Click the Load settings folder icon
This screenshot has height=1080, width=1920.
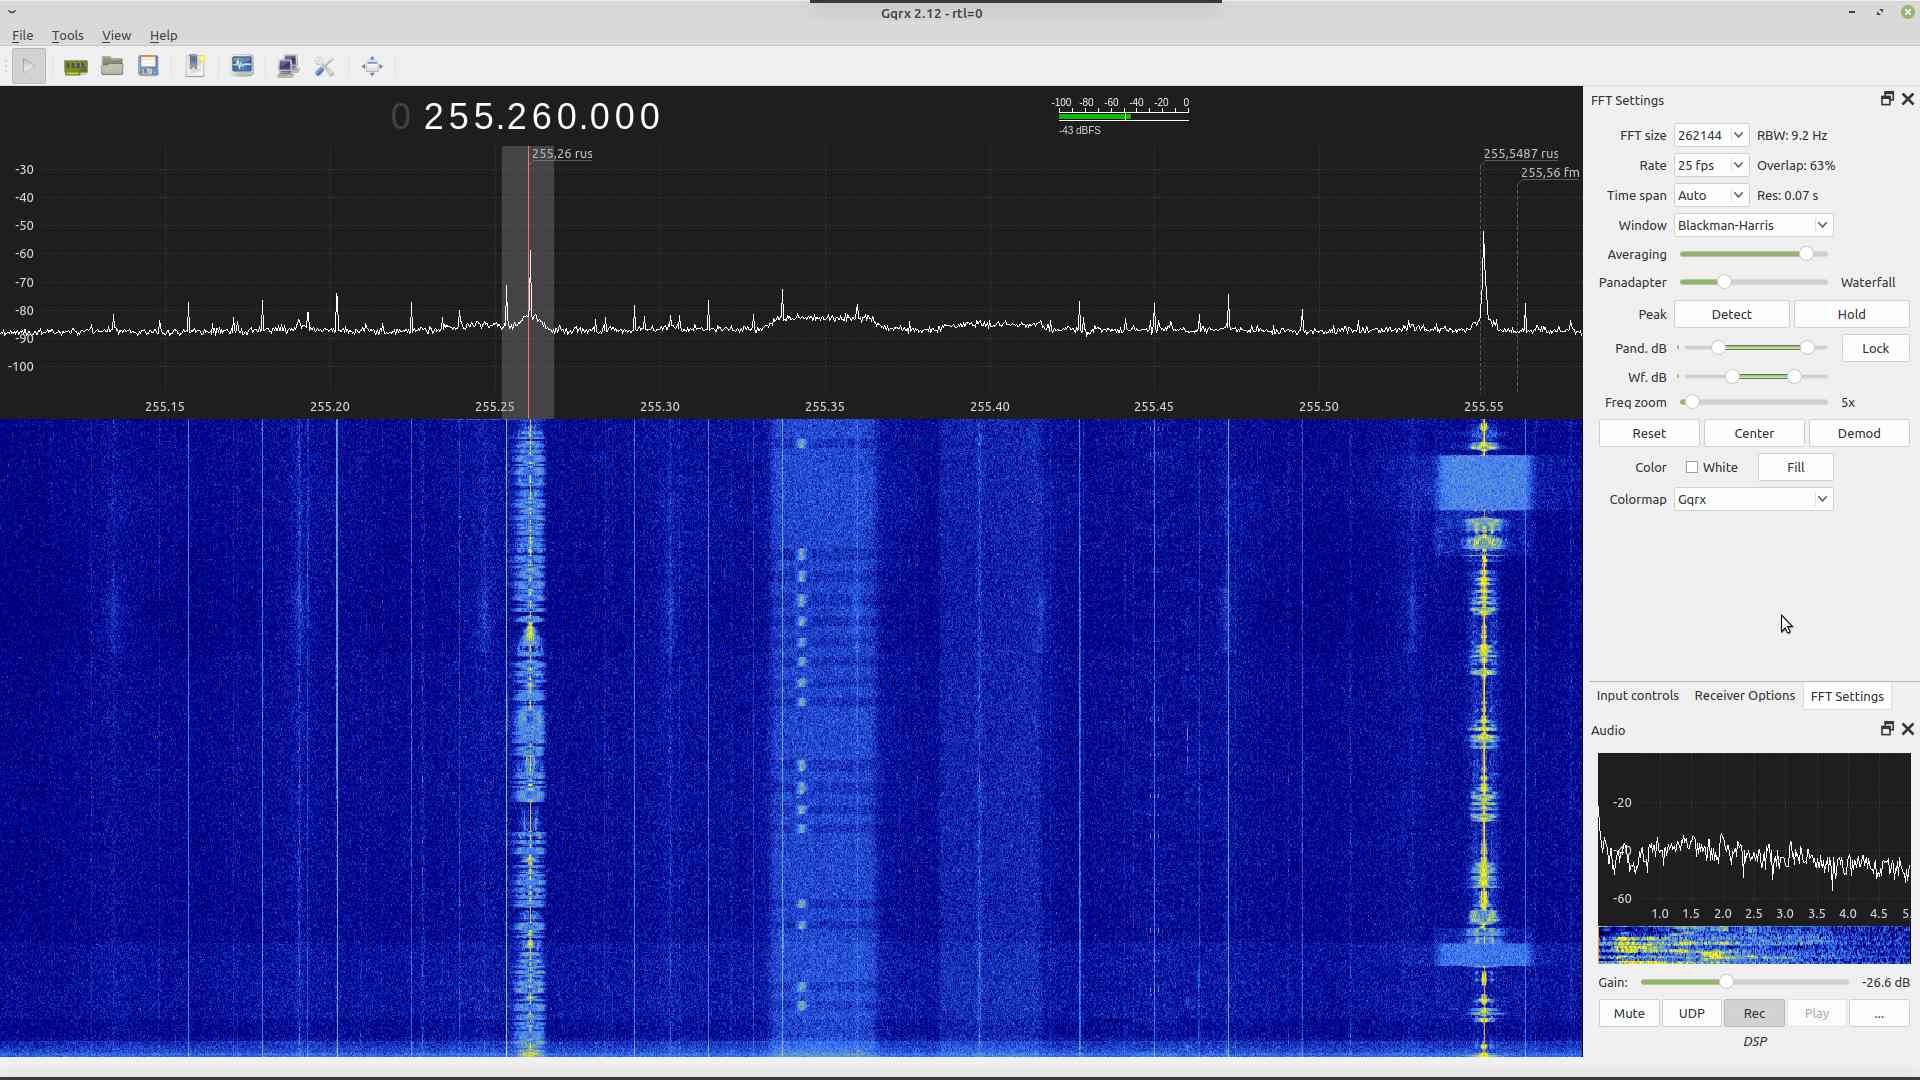[x=112, y=67]
